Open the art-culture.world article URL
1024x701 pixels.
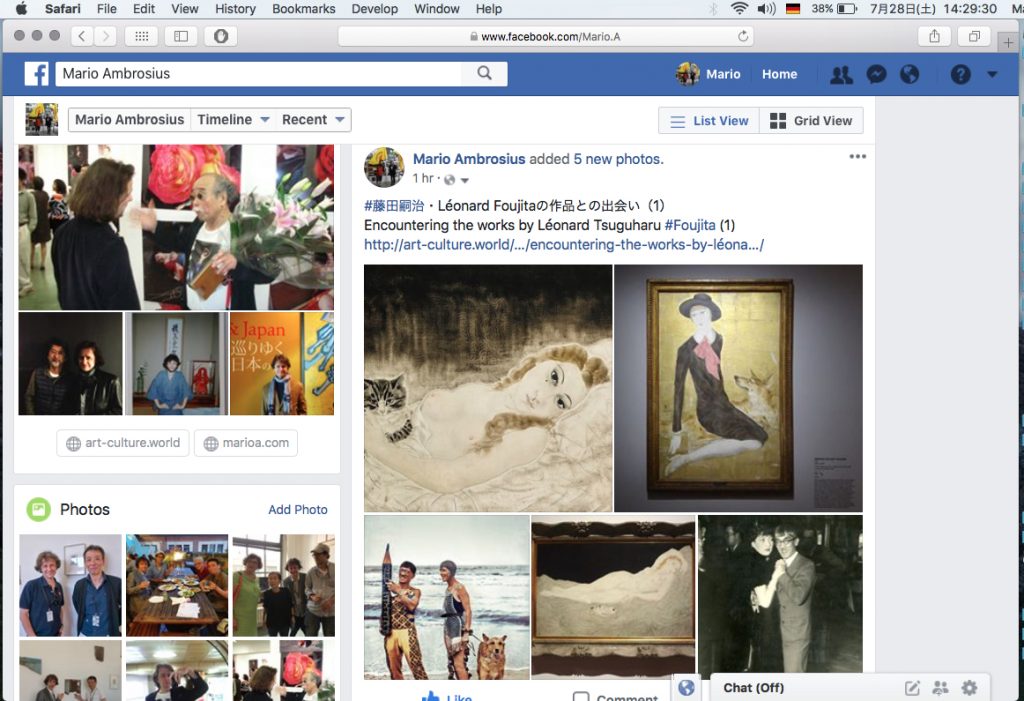(x=564, y=244)
